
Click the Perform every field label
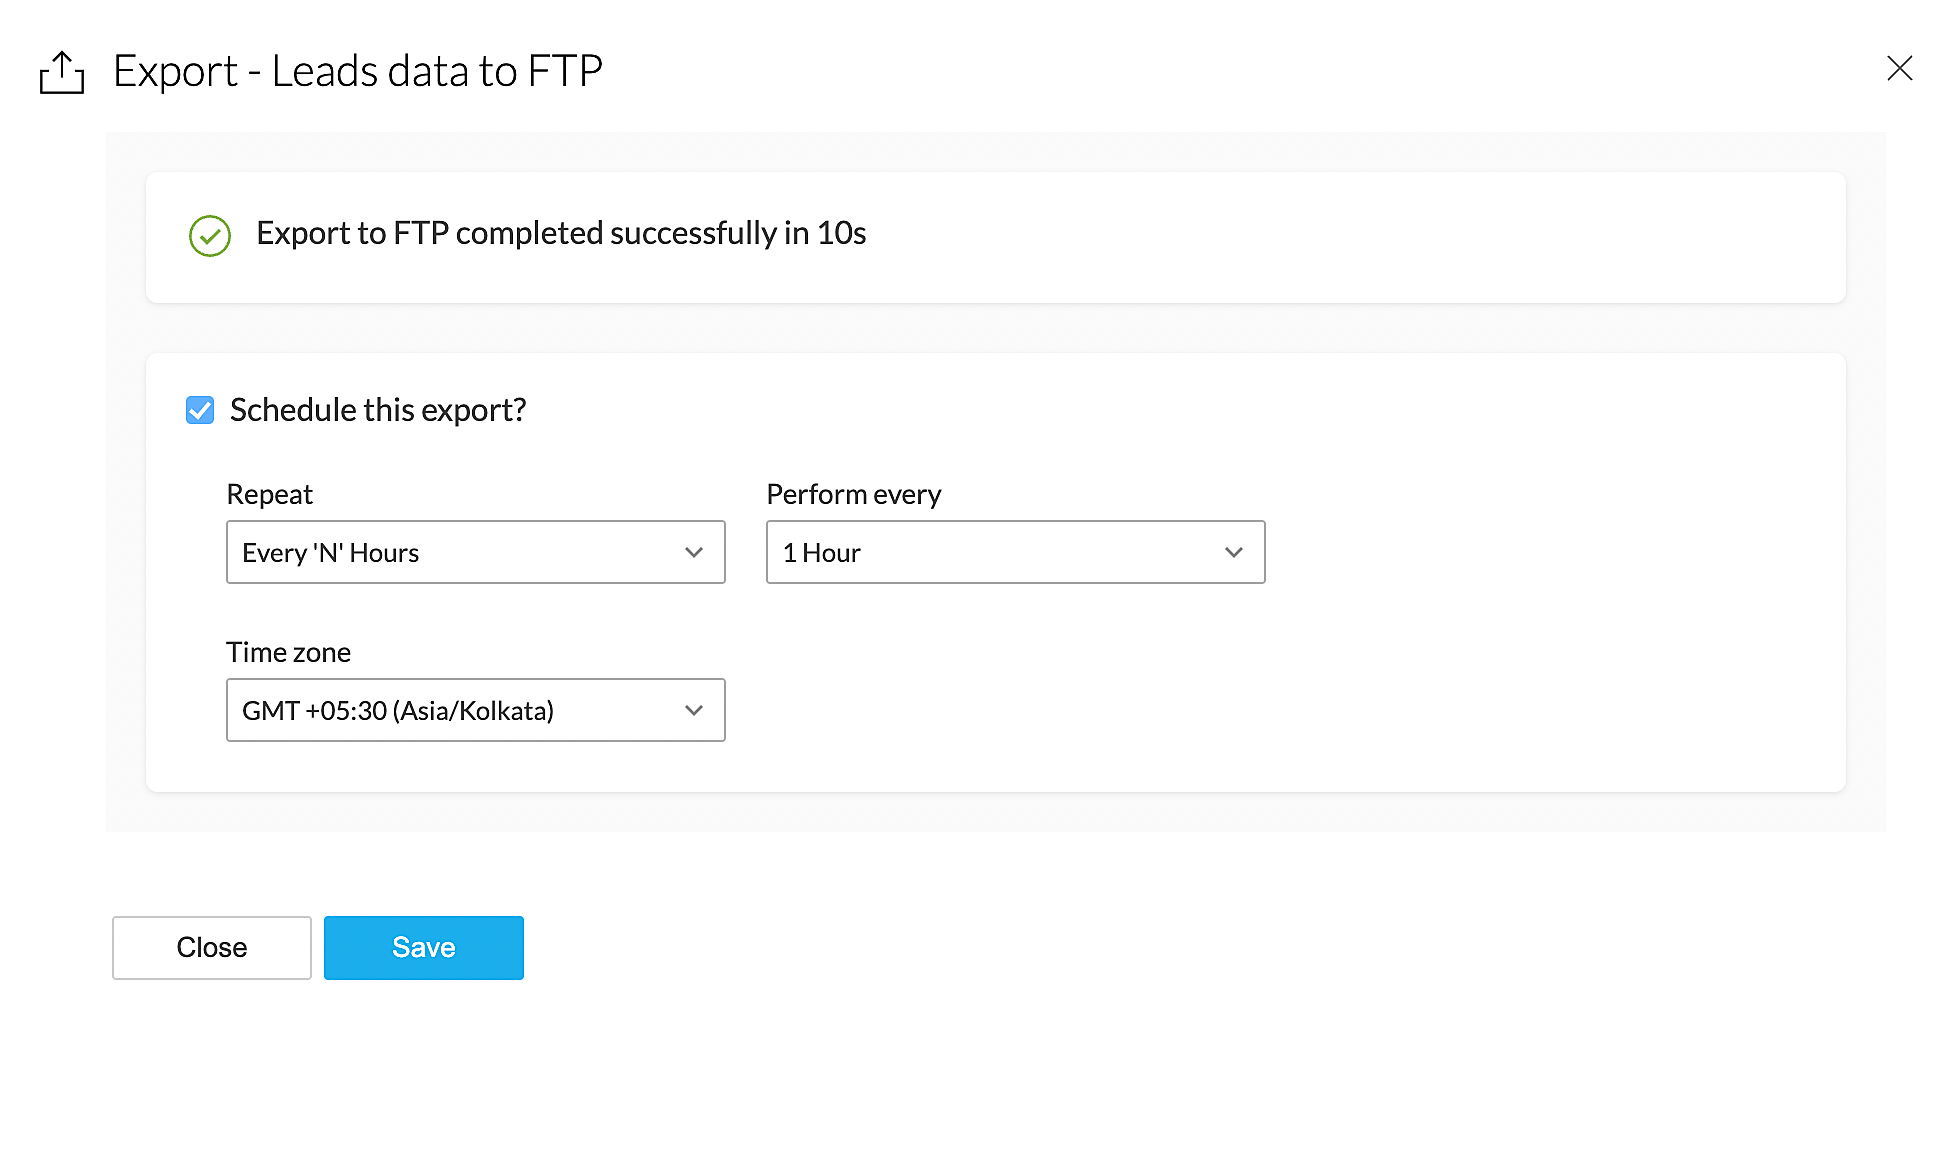coord(854,494)
